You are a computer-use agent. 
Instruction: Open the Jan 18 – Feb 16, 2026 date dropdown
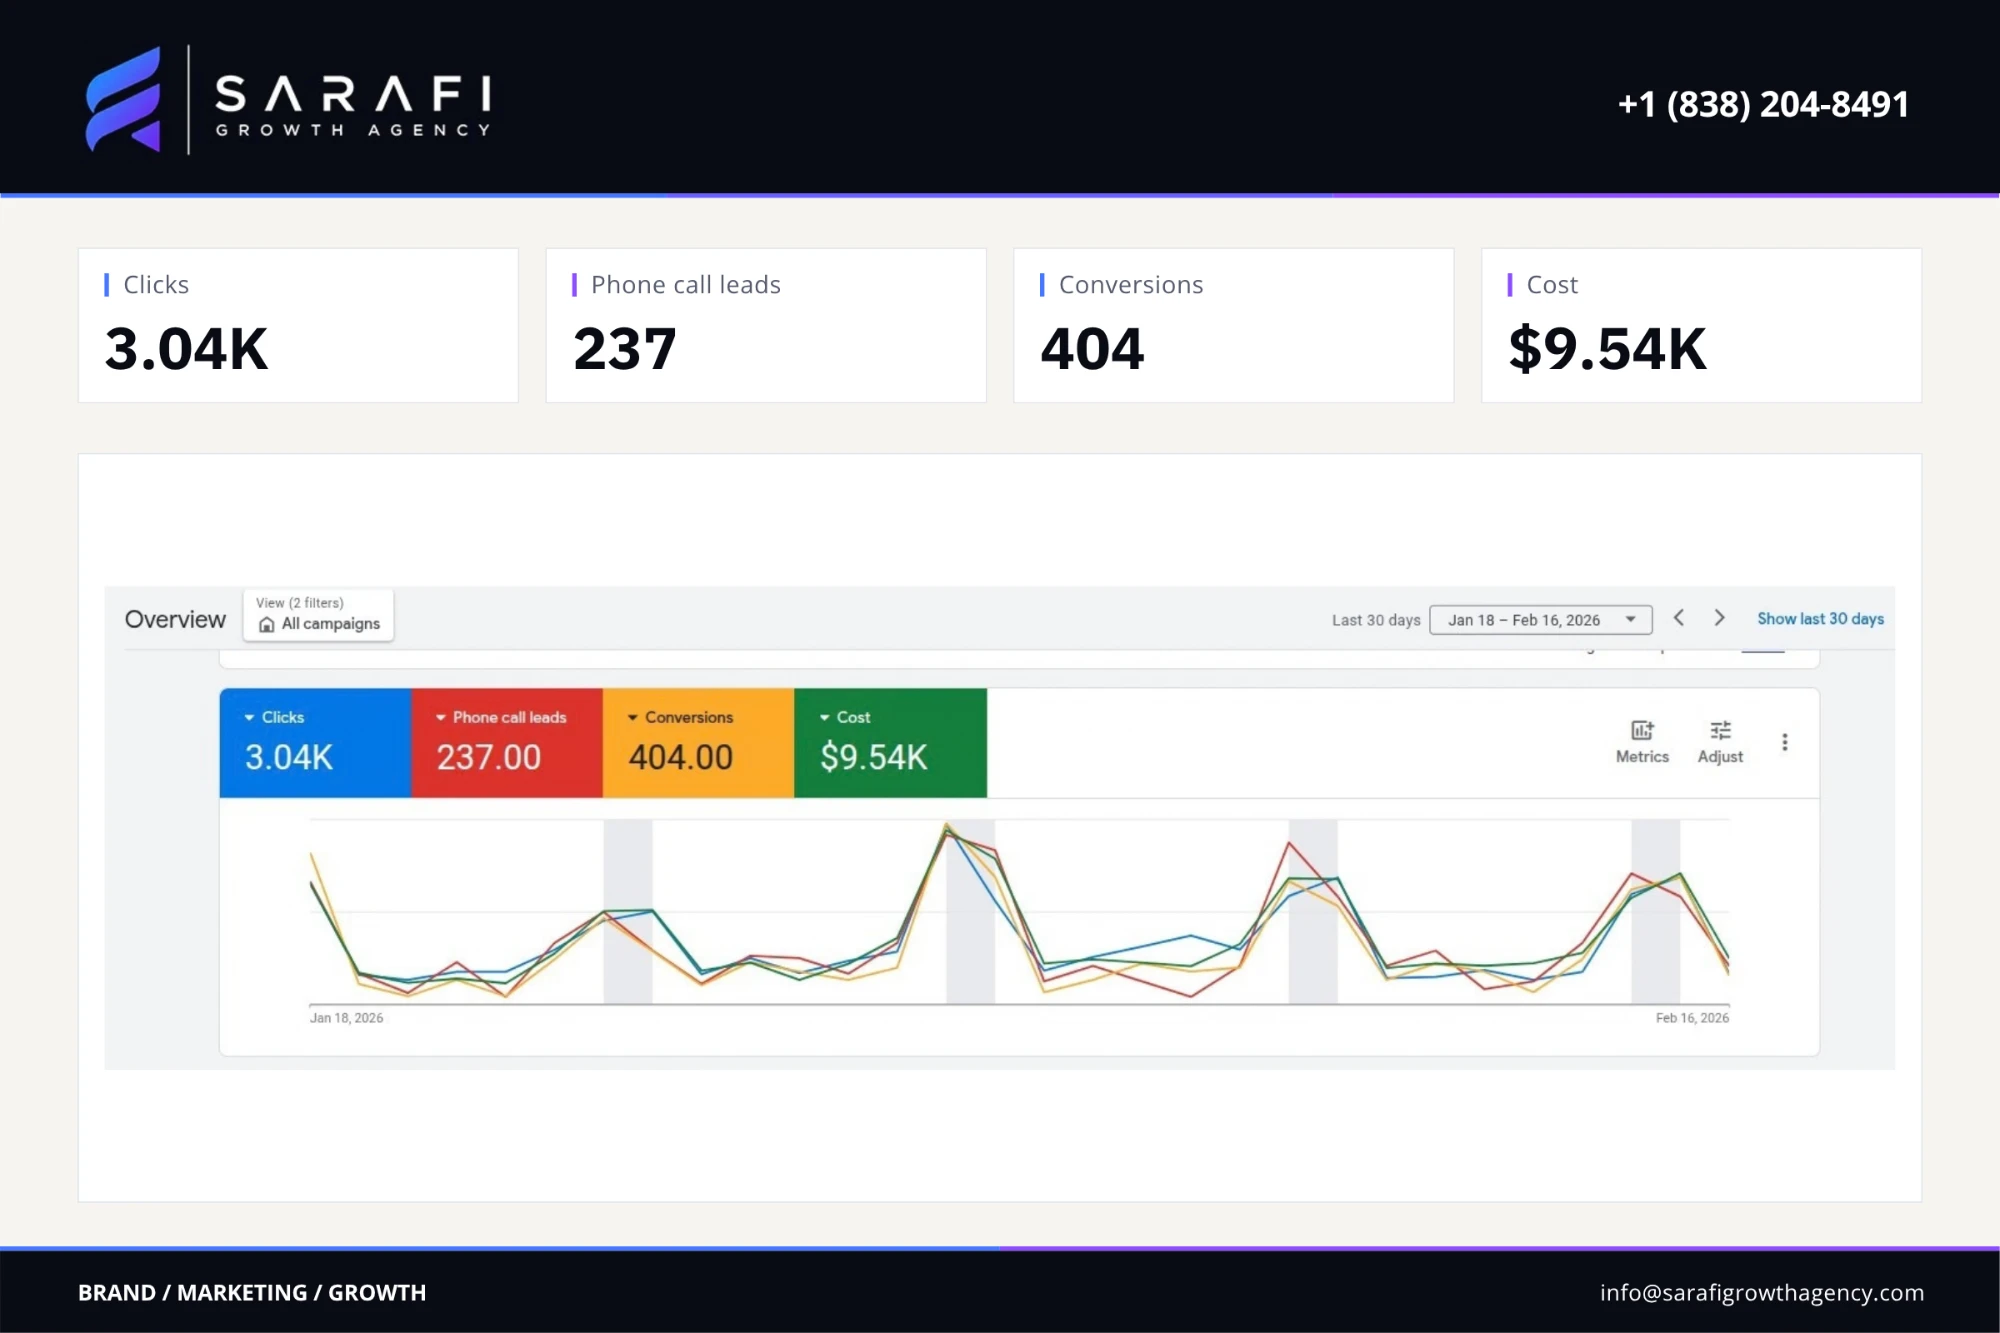click(x=1541, y=620)
